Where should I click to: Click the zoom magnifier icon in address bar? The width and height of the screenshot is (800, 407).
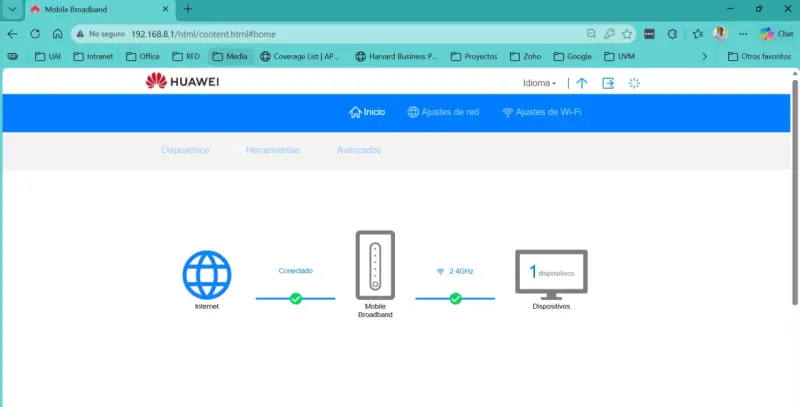(591, 34)
